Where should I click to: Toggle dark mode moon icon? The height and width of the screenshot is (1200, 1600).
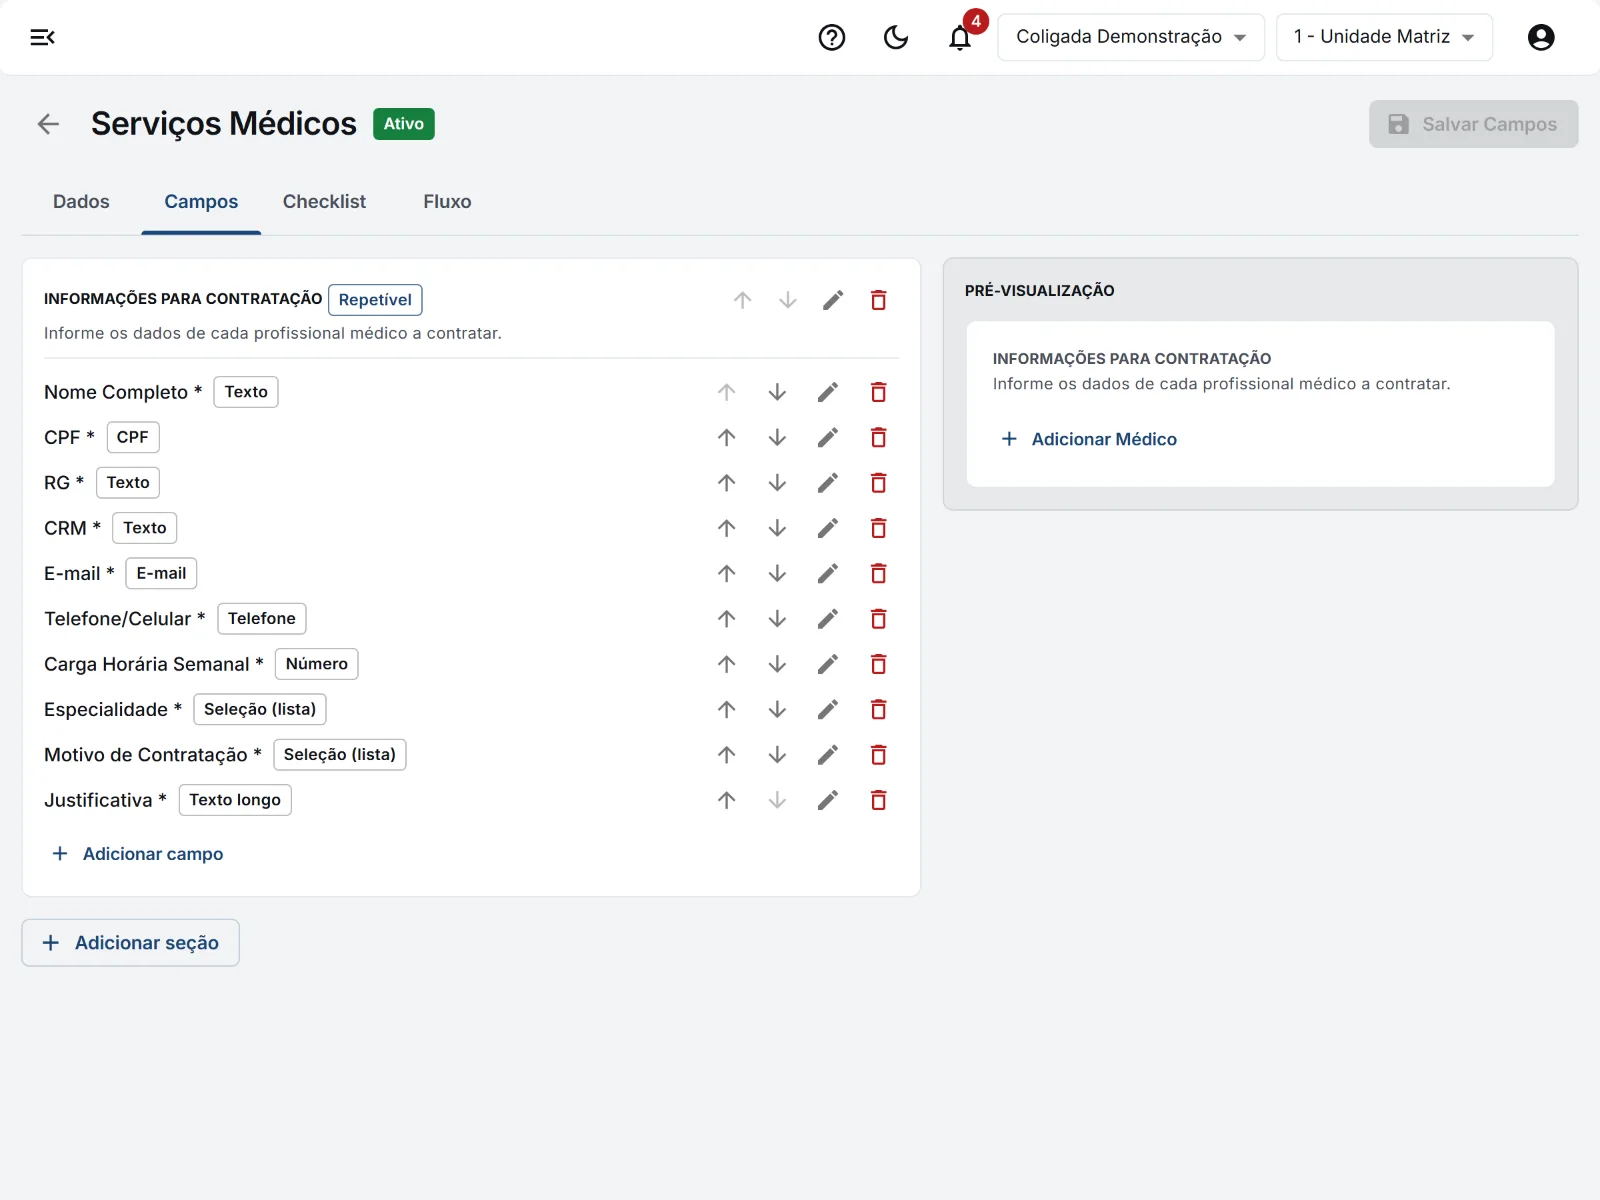coord(896,37)
